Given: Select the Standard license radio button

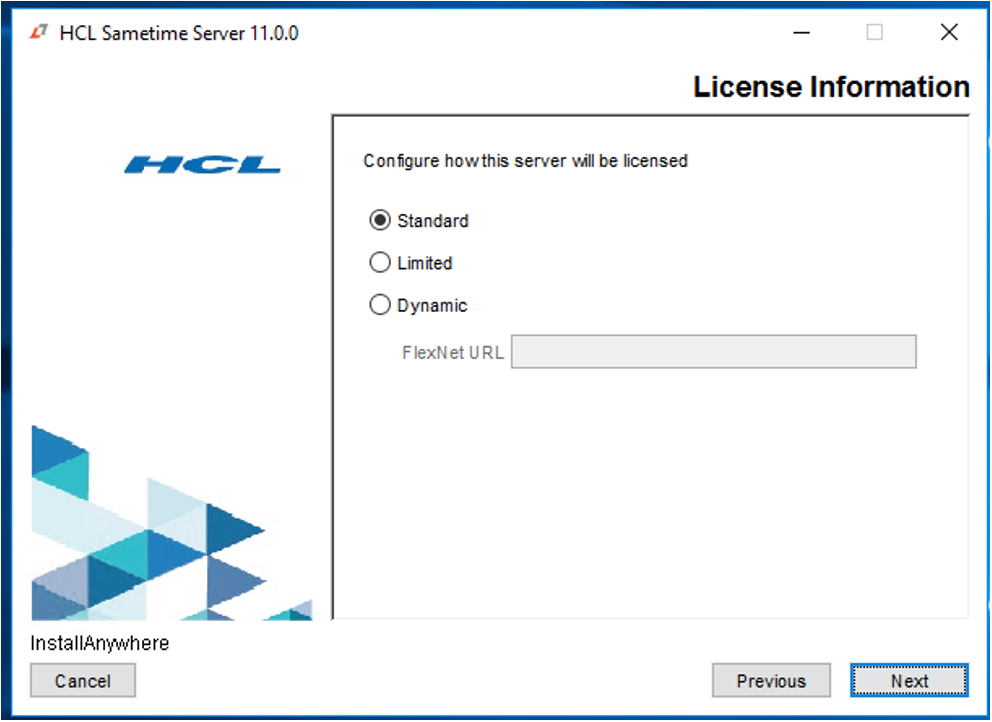Looking at the screenshot, I should [x=380, y=221].
